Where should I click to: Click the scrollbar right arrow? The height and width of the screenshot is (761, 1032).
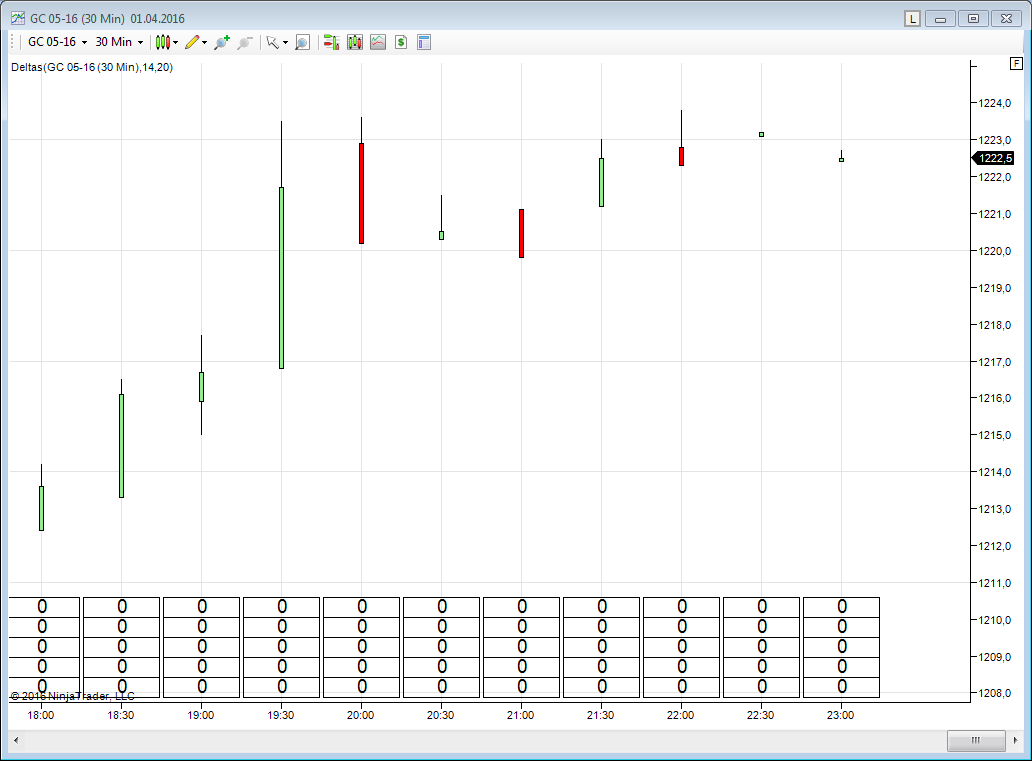click(1015, 740)
